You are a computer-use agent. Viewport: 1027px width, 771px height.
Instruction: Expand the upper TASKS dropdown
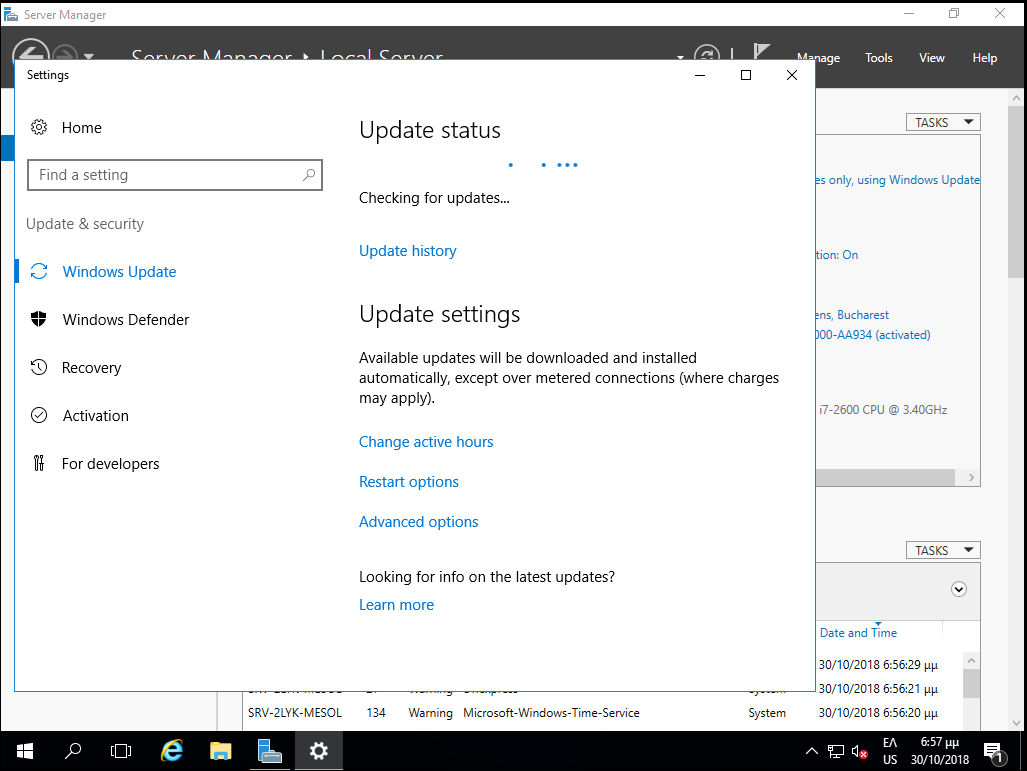click(942, 122)
